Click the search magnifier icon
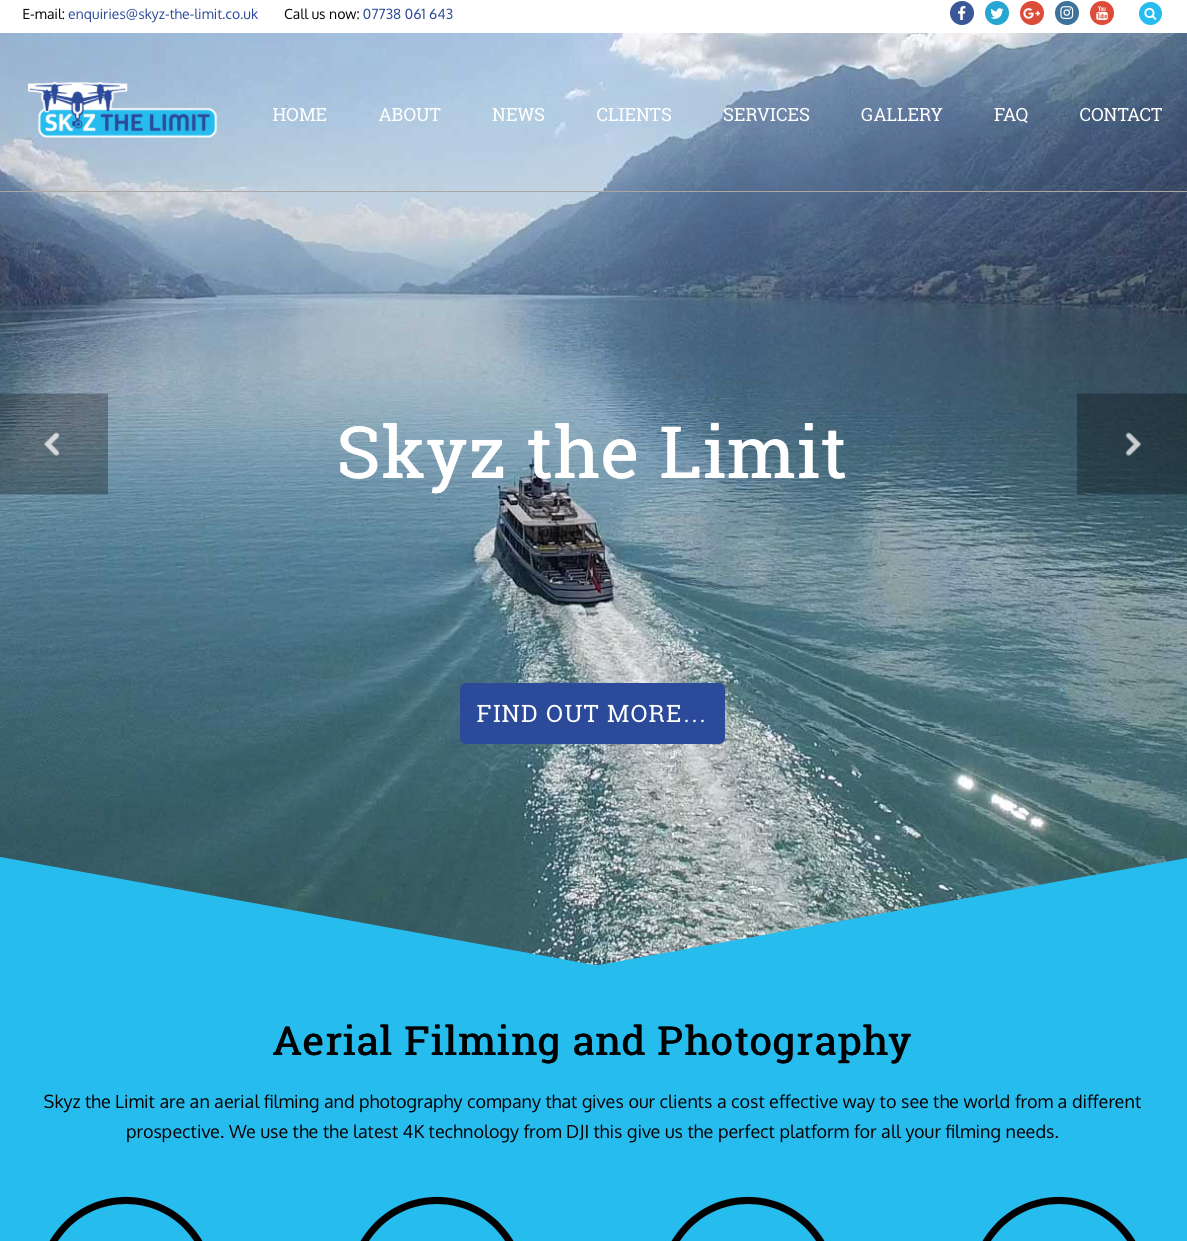 click(x=1150, y=14)
